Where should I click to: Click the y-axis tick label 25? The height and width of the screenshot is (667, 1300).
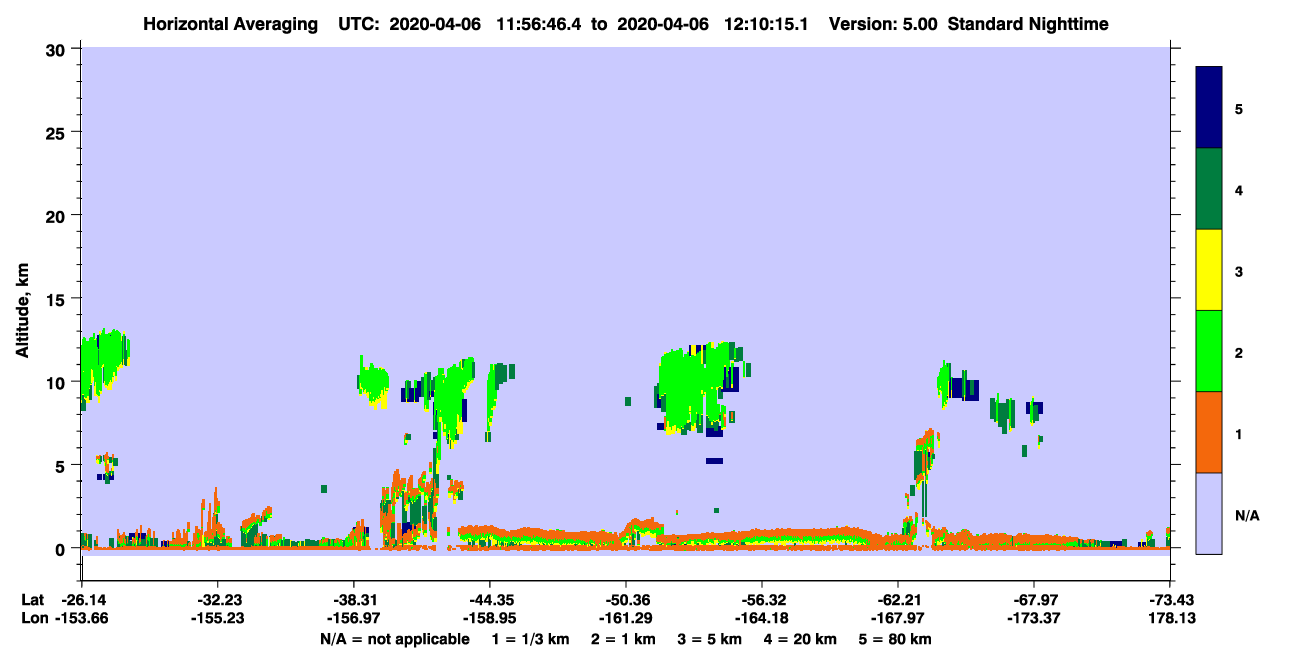58,132
